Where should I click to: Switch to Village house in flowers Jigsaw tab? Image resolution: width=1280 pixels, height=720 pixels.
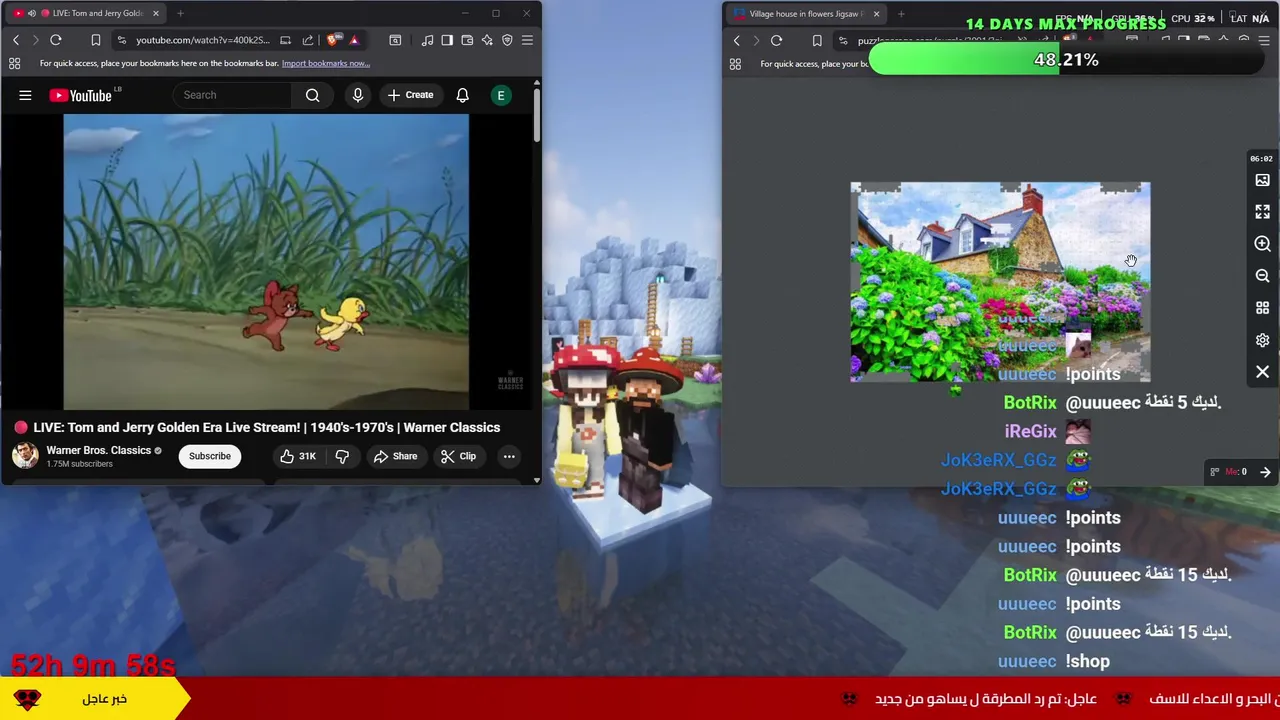tap(805, 14)
